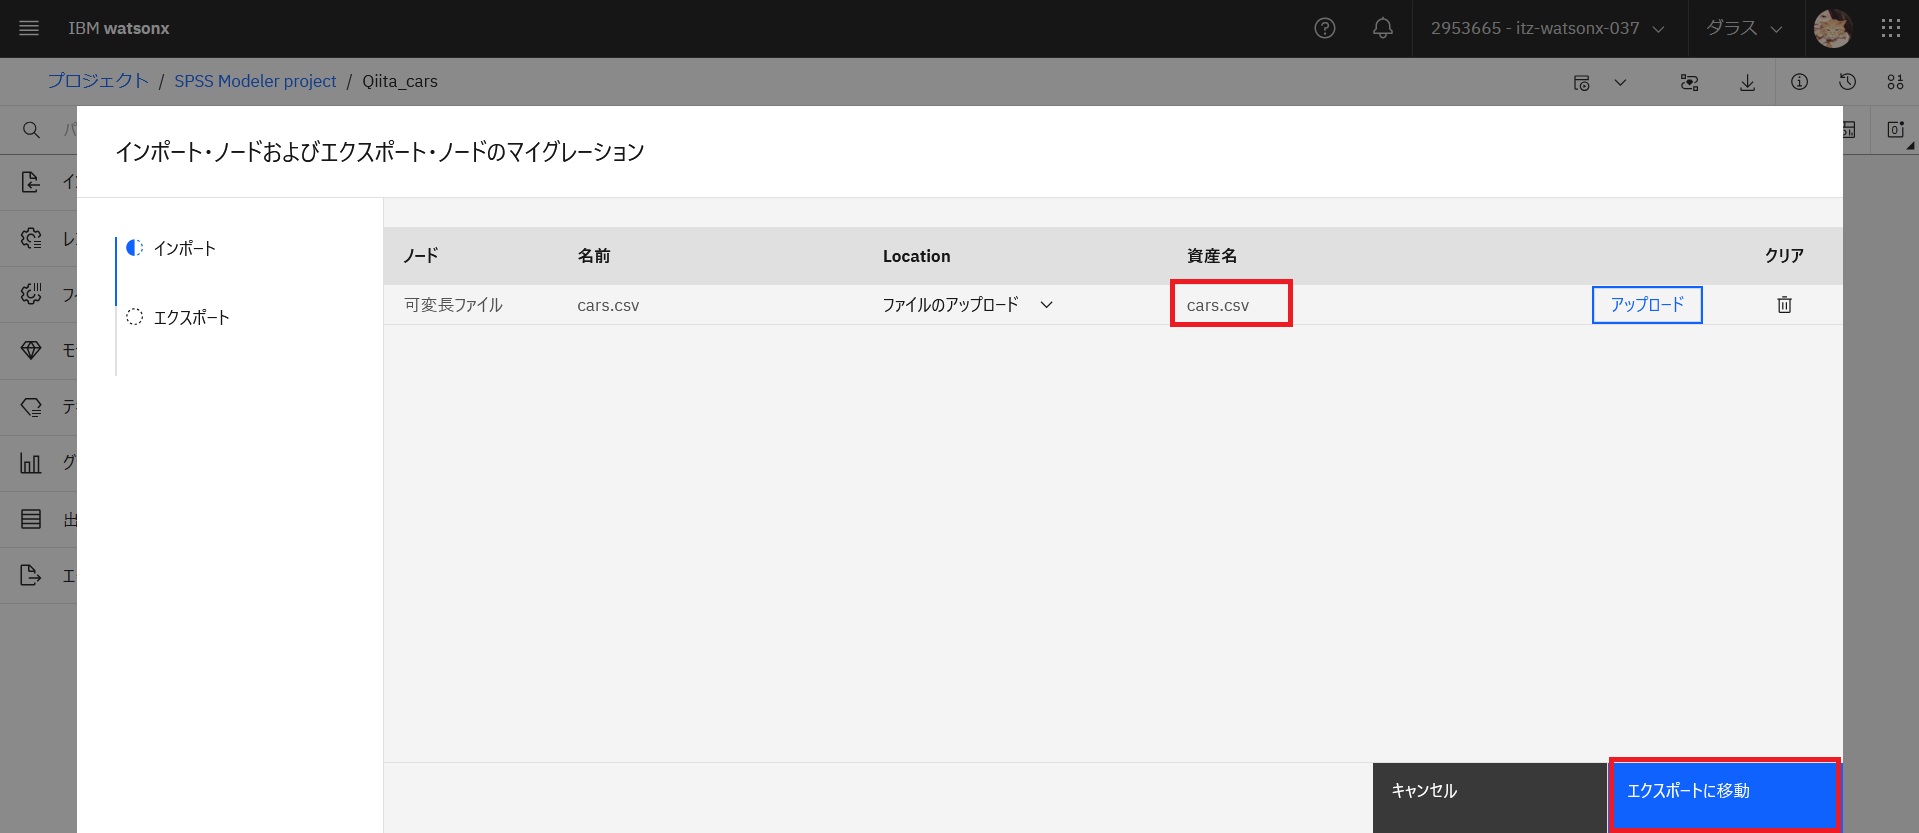
Task: Click the 資産名 column header
Action: 1212,256
